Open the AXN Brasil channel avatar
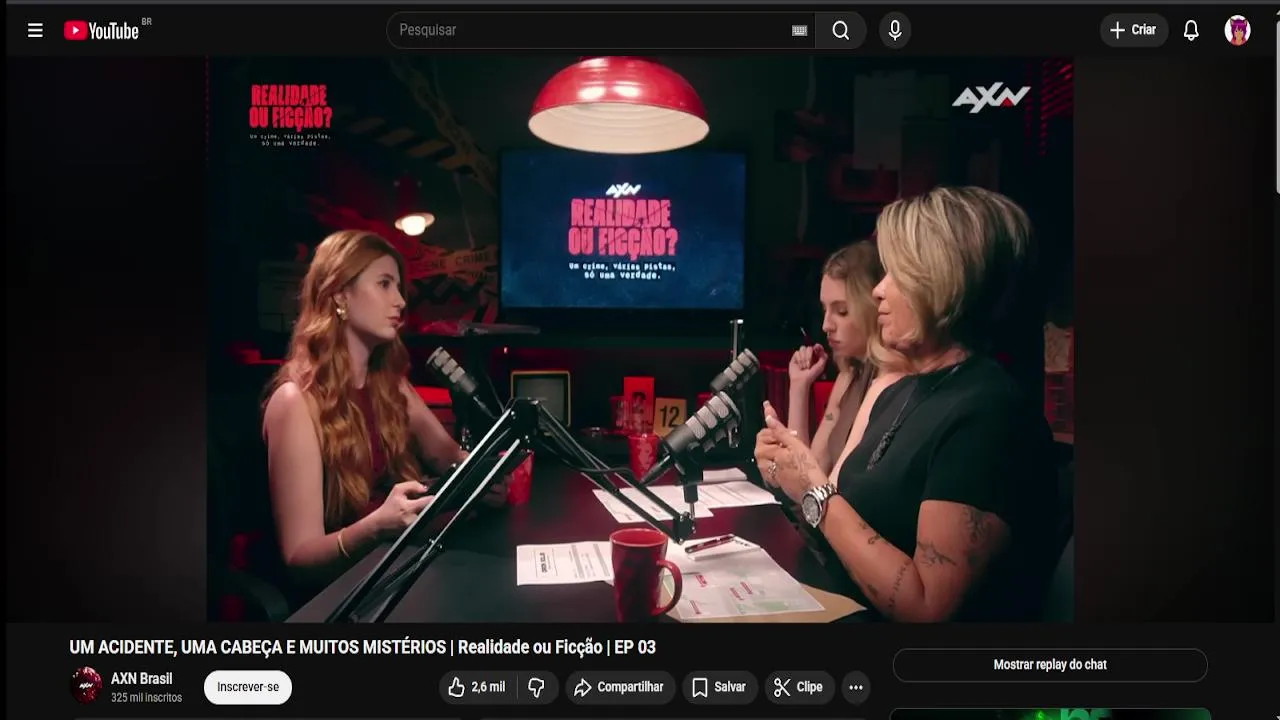Screen dimensions: 1280x720 coord(86,686)
